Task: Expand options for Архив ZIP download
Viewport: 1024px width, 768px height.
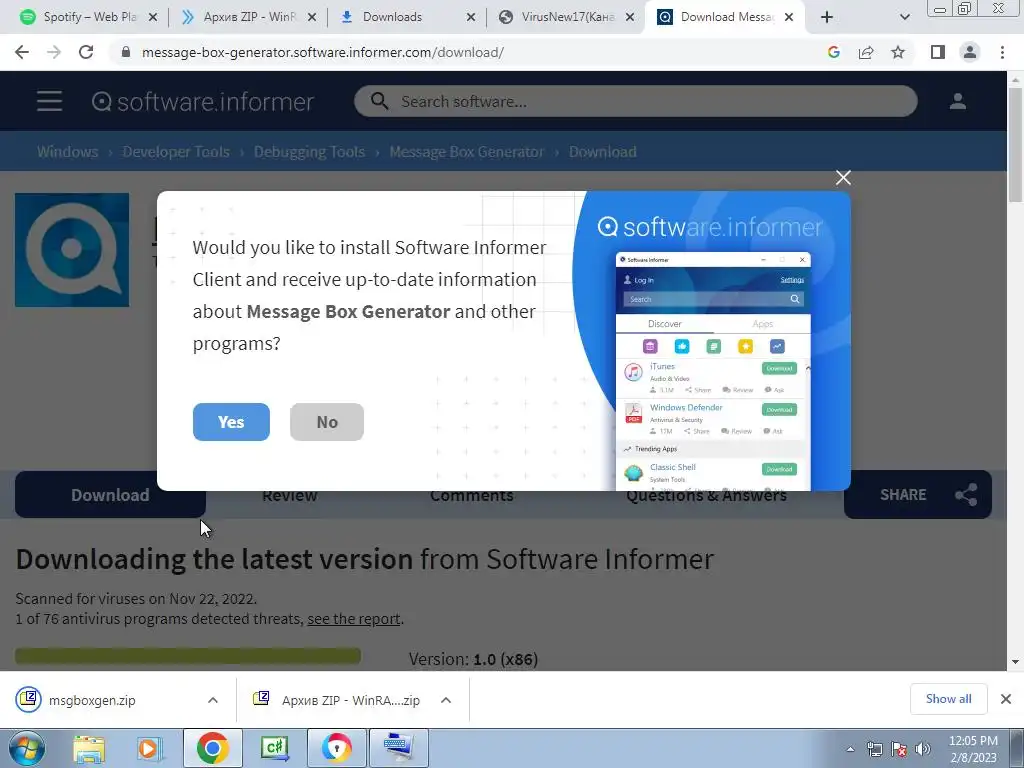Action: (x=446, y=700)
